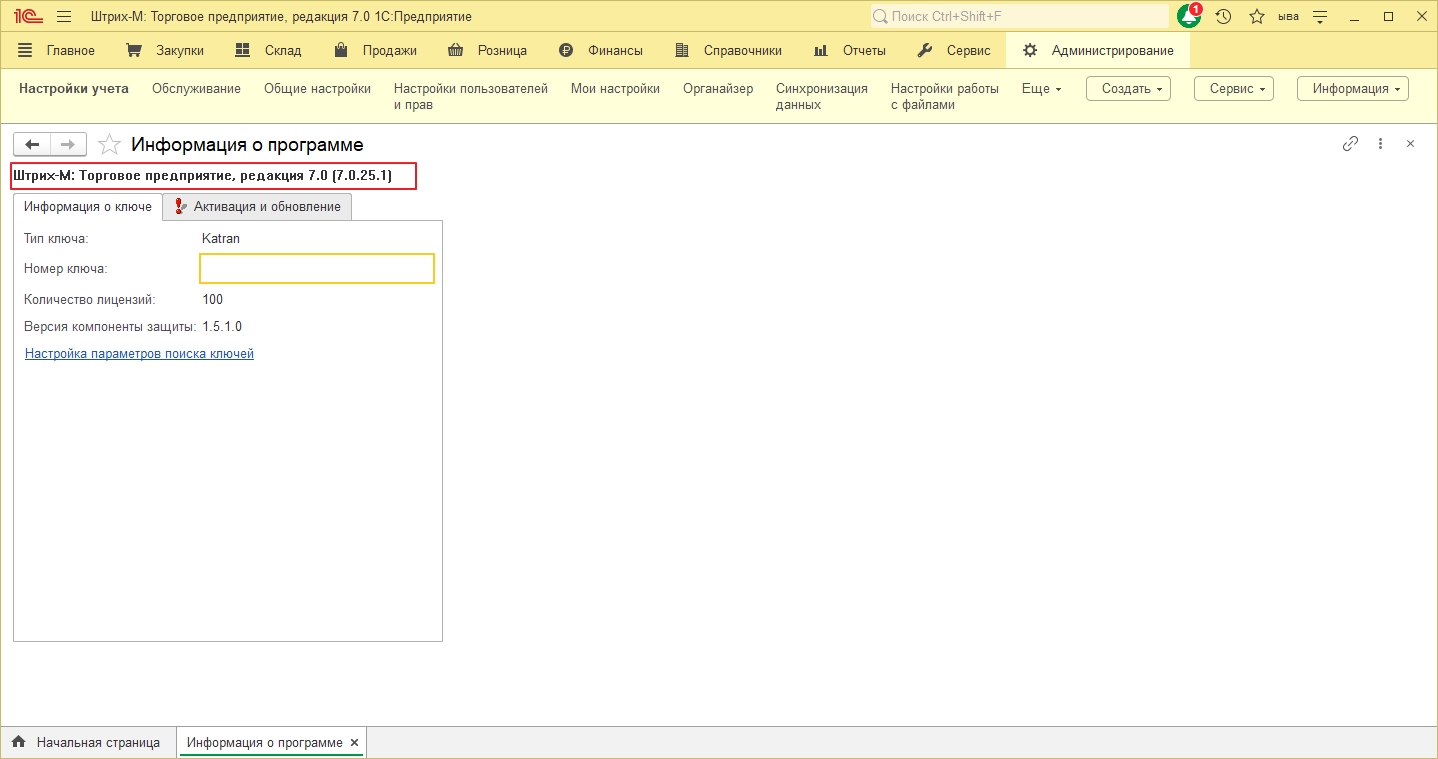Click the Номер ключа input field
Viewport: 1438px width, 759px height.
coord(317,269)
